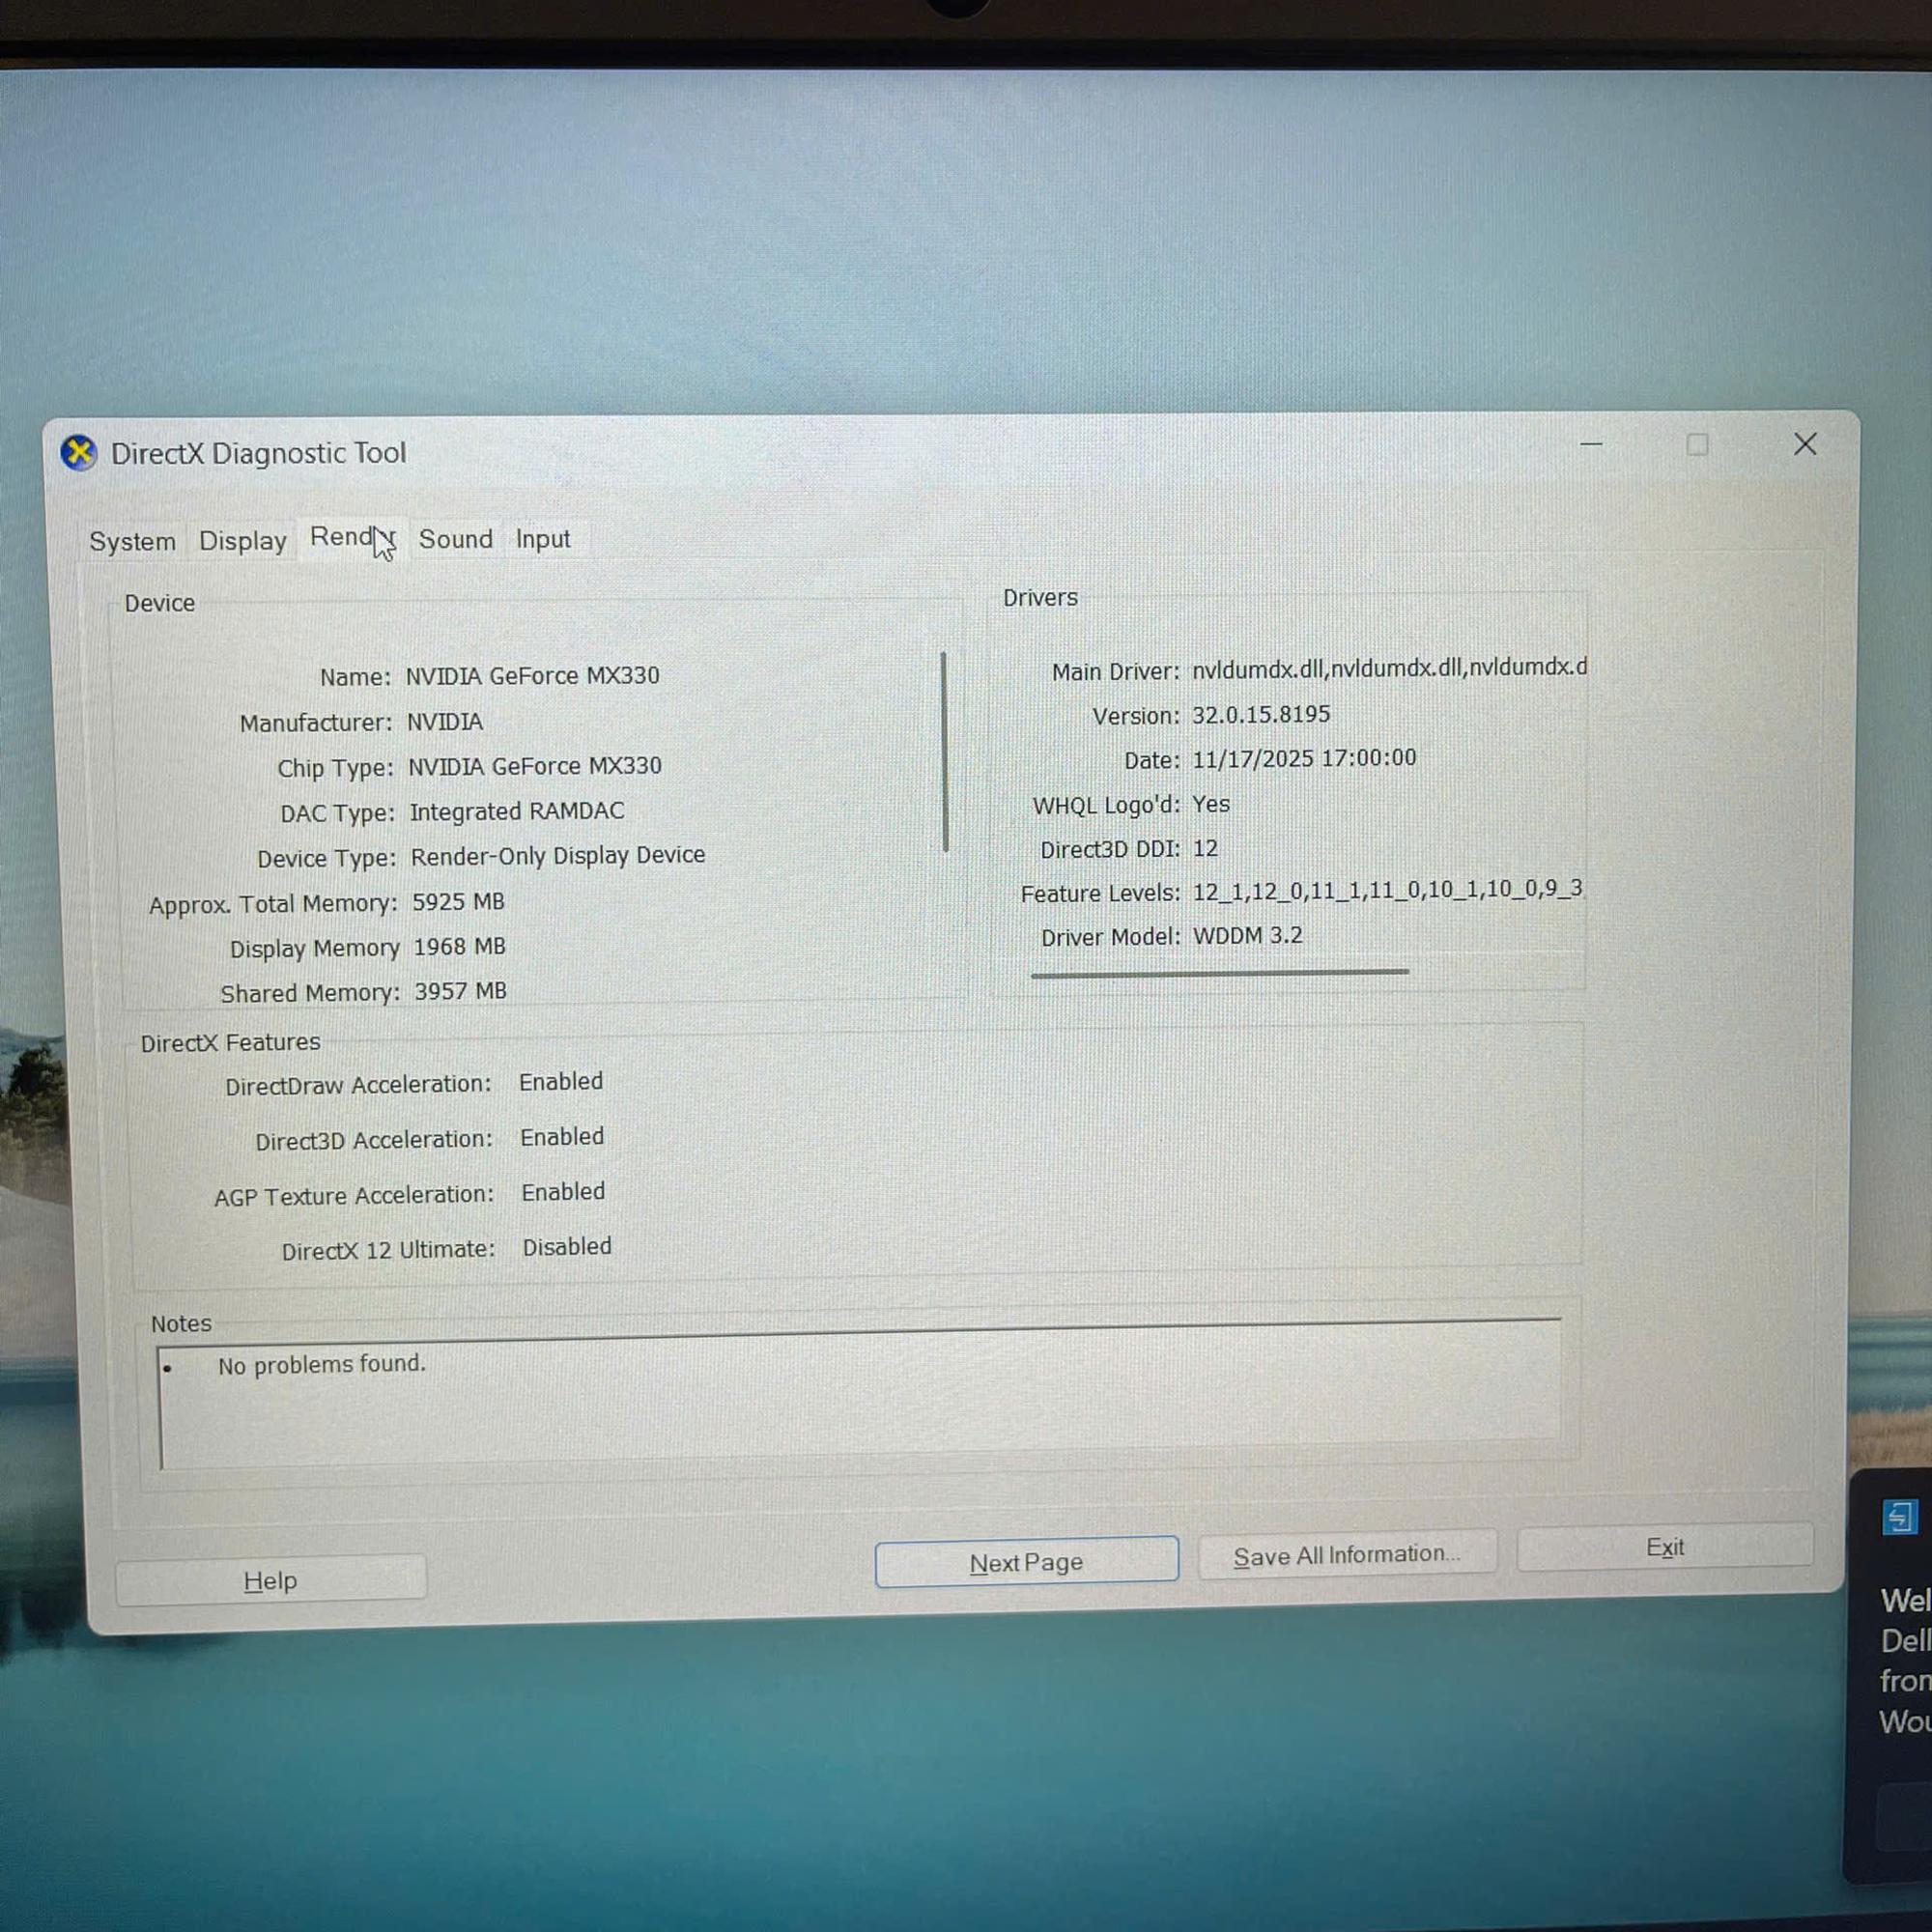Click the 3957 MB shared memory value
Image resolution: width=1932 pixels, height=1932 pixels.
point(460,992)
